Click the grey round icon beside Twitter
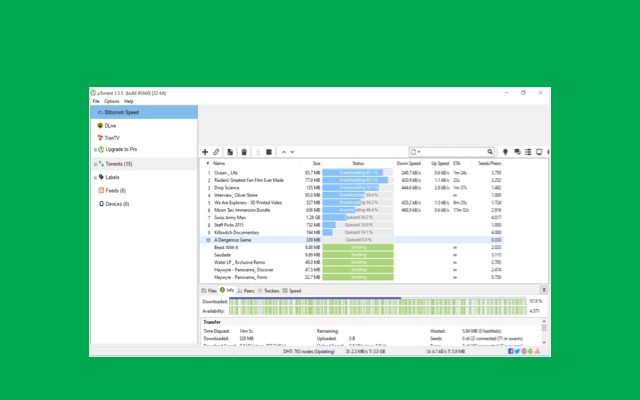 coord(524,351)
